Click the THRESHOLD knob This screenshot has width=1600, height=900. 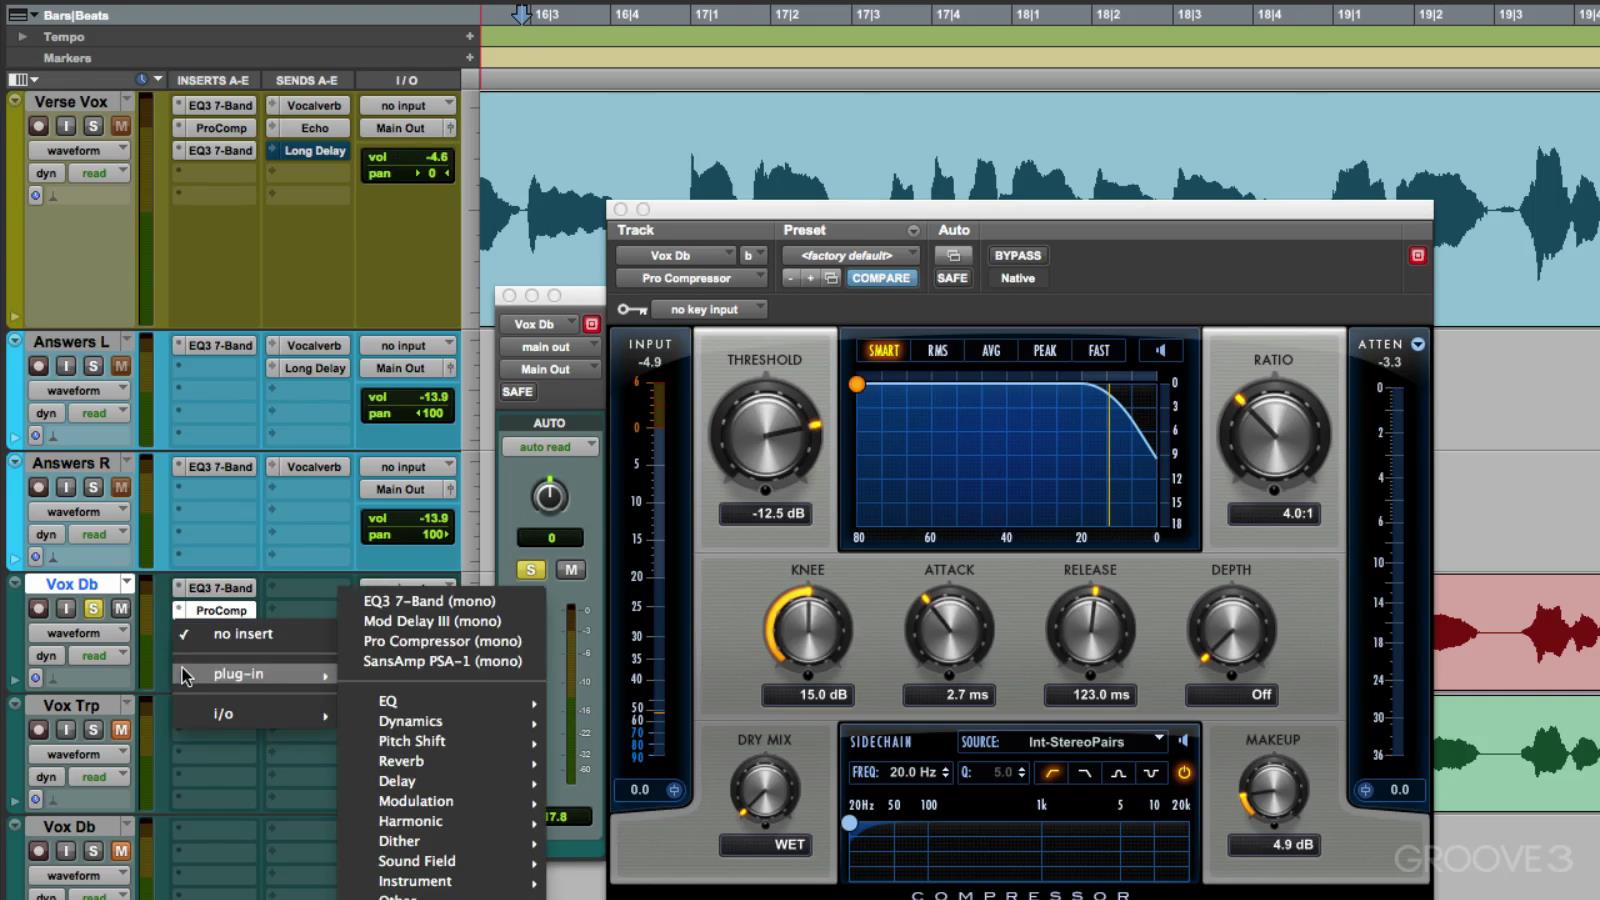(765, 434)
